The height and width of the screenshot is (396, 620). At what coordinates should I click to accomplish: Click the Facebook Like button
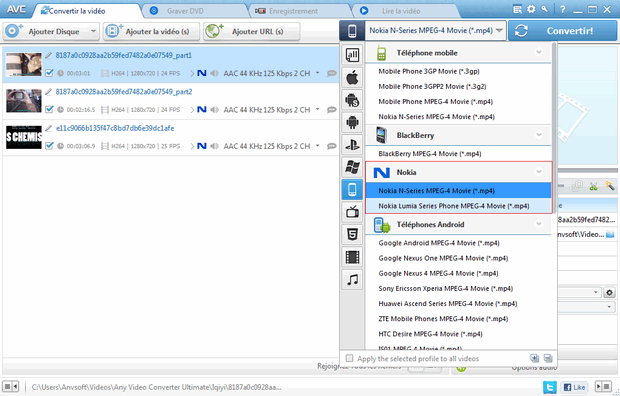pos(574,387)
